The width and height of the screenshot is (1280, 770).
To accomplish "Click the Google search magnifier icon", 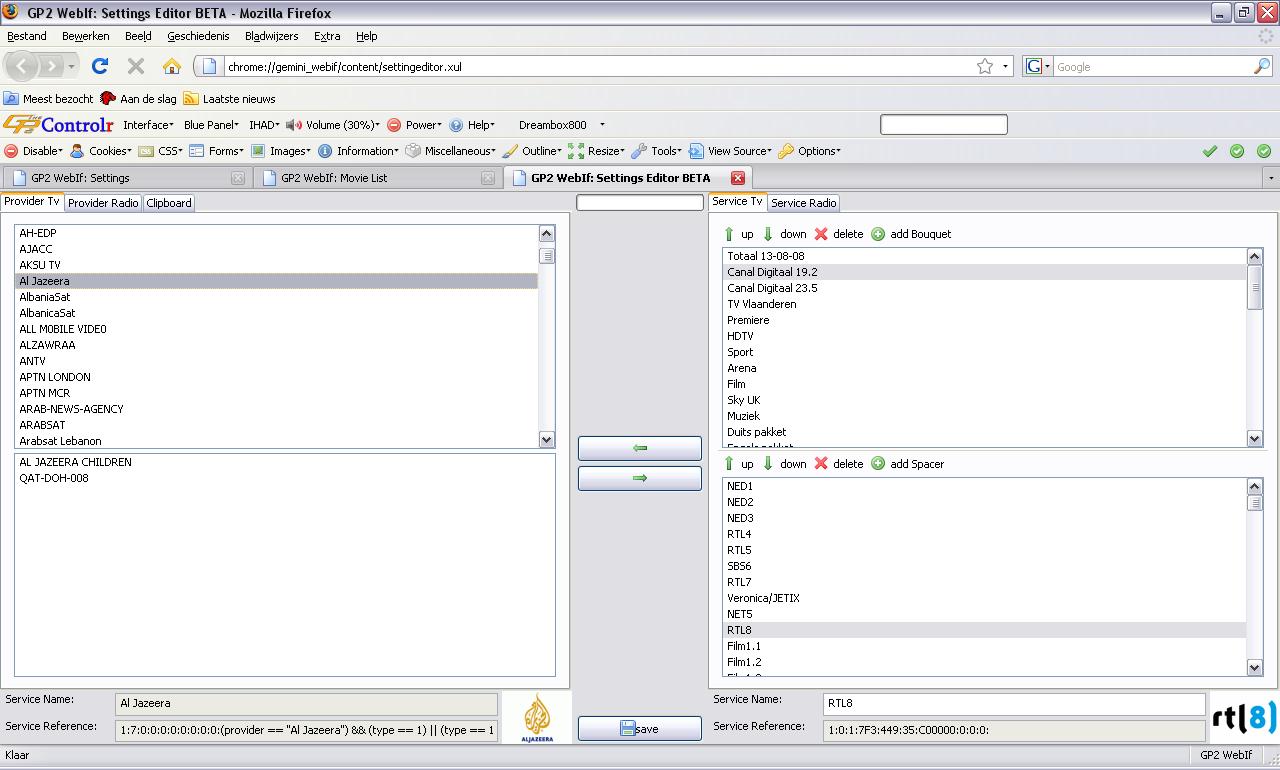I will click(1262, 66).
